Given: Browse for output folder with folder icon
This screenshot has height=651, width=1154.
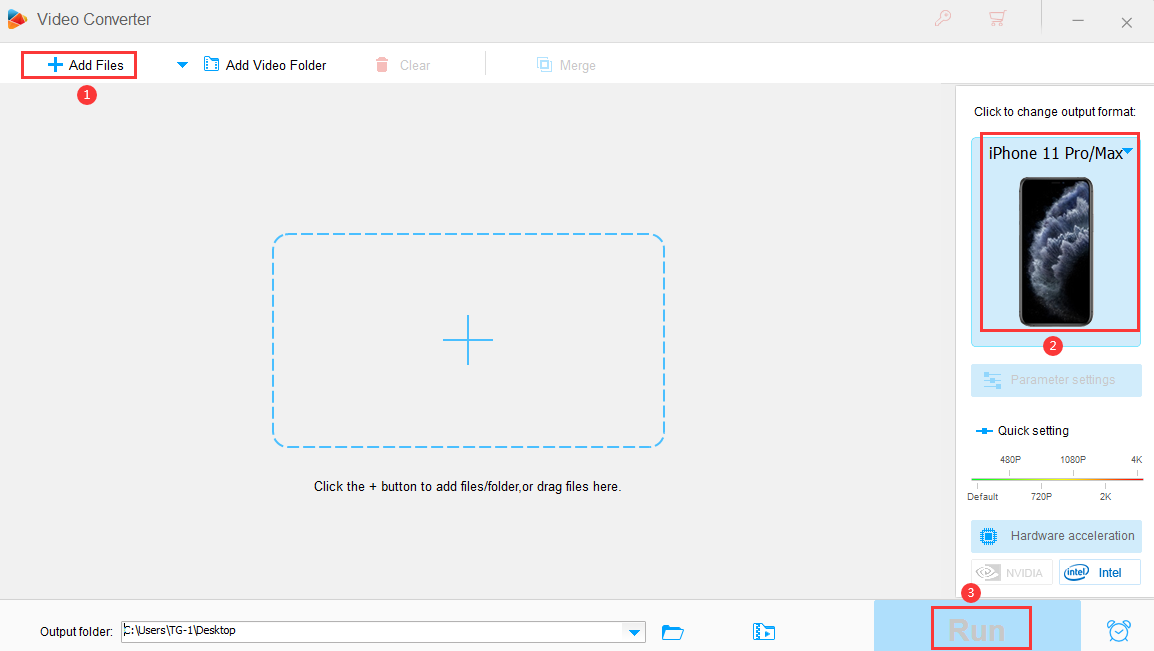Looking at the screenshot, I should pos(673,632).
